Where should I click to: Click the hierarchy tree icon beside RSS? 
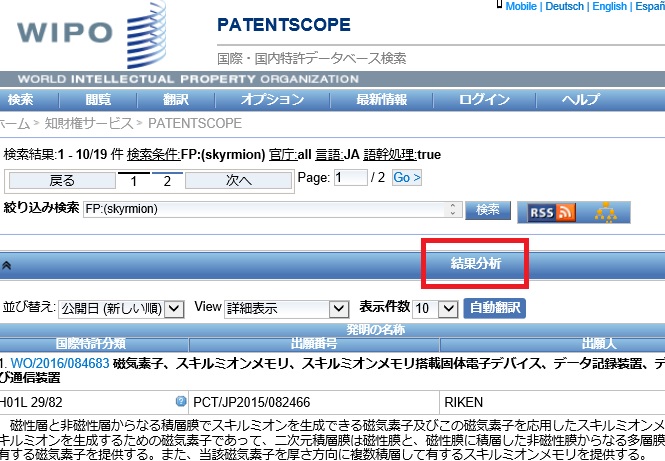(x=606, y=212)
